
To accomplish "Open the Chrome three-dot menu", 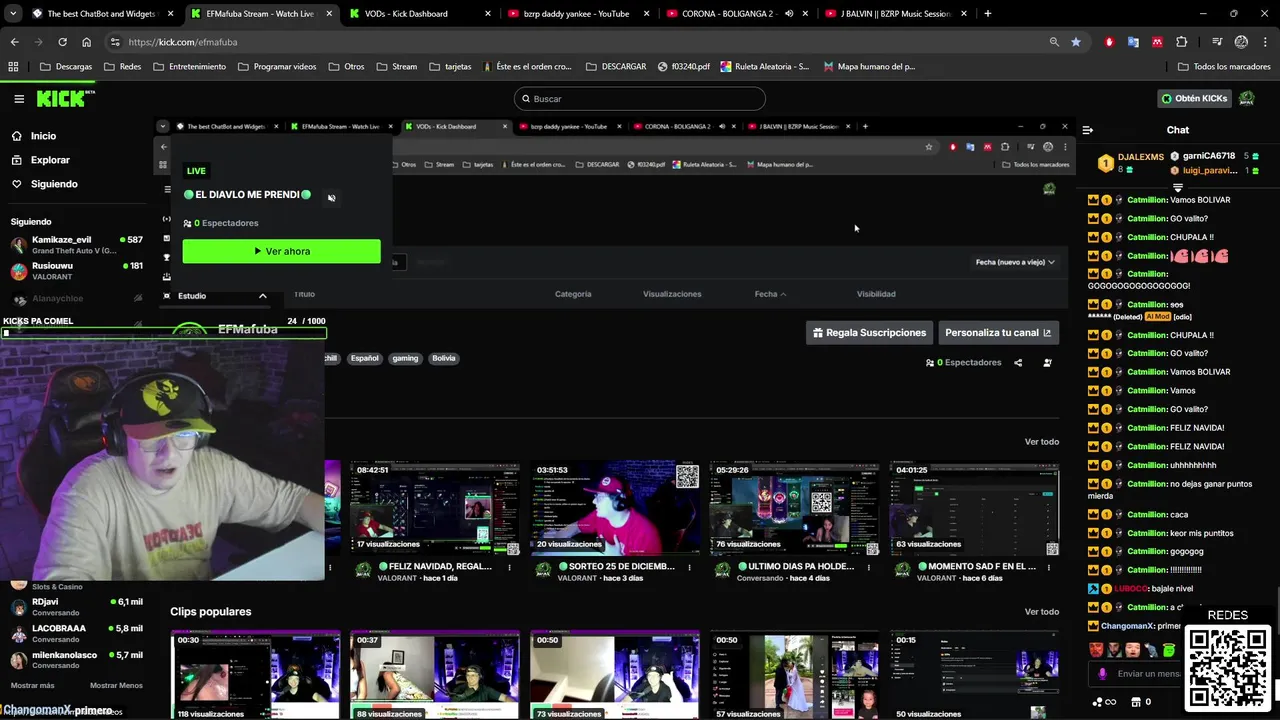I will 1266,42.
